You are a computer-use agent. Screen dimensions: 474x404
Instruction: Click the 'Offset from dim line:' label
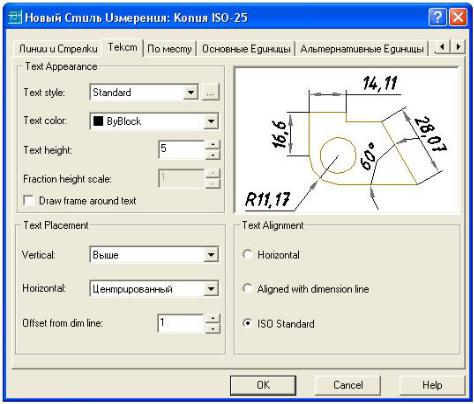pos(62,323)
